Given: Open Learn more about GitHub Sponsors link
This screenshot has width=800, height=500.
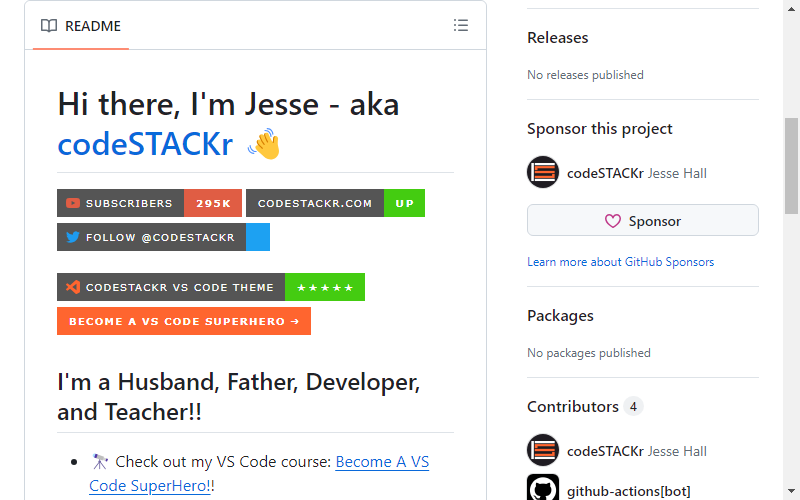Looking at the screenshot, I should click(x=620, y=262).
